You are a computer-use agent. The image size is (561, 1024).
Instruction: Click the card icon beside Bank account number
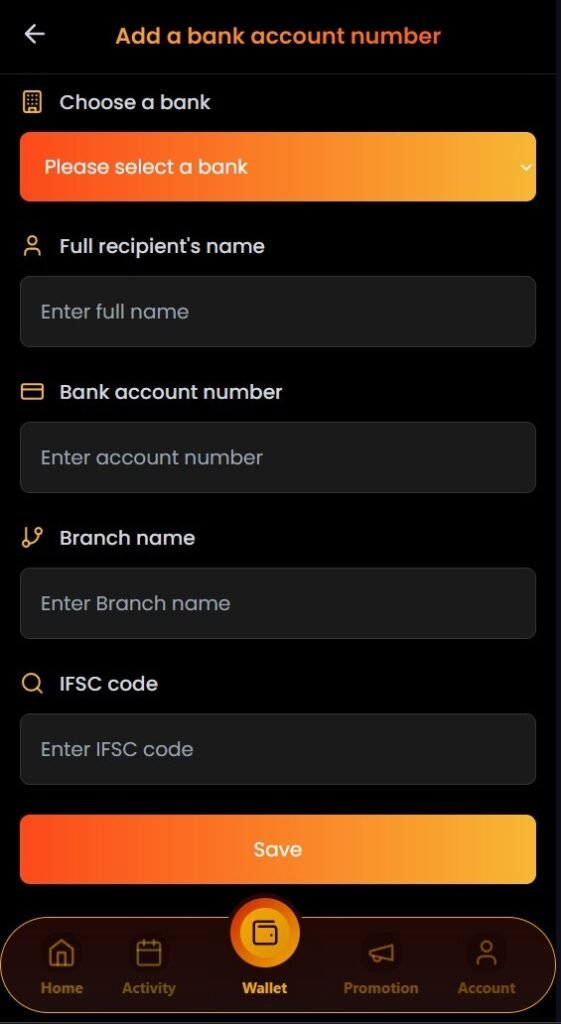coord(32,392)
